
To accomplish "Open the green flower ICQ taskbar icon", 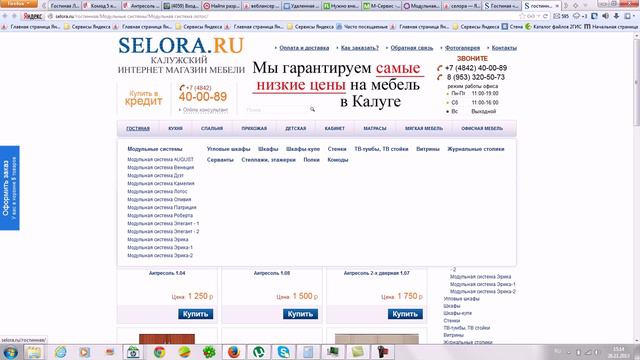I will click(209, 352).
